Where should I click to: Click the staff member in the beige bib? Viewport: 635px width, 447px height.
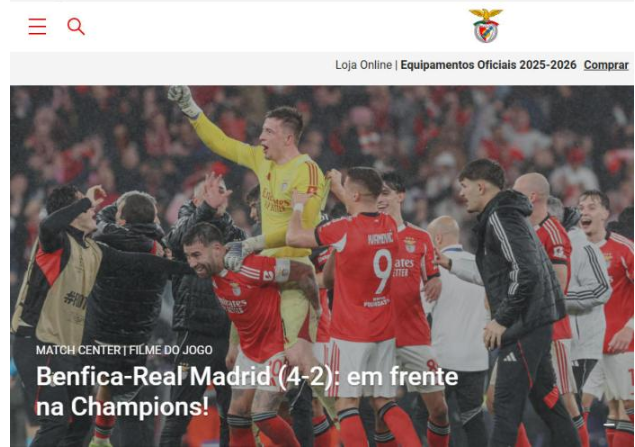point(61,292)
